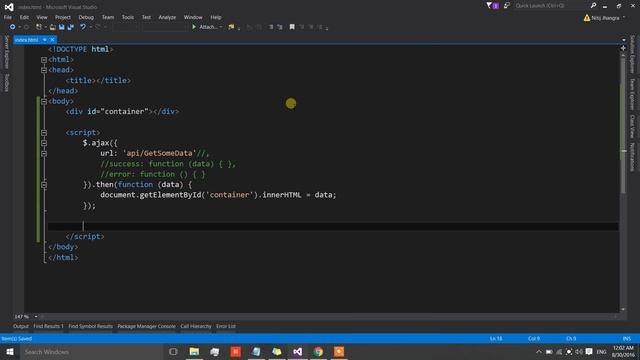The width and height of the screenshot is (640, 360).
Task: Open the Toolbox side tab
Action: pyautogui.click(x=6, y=83)
